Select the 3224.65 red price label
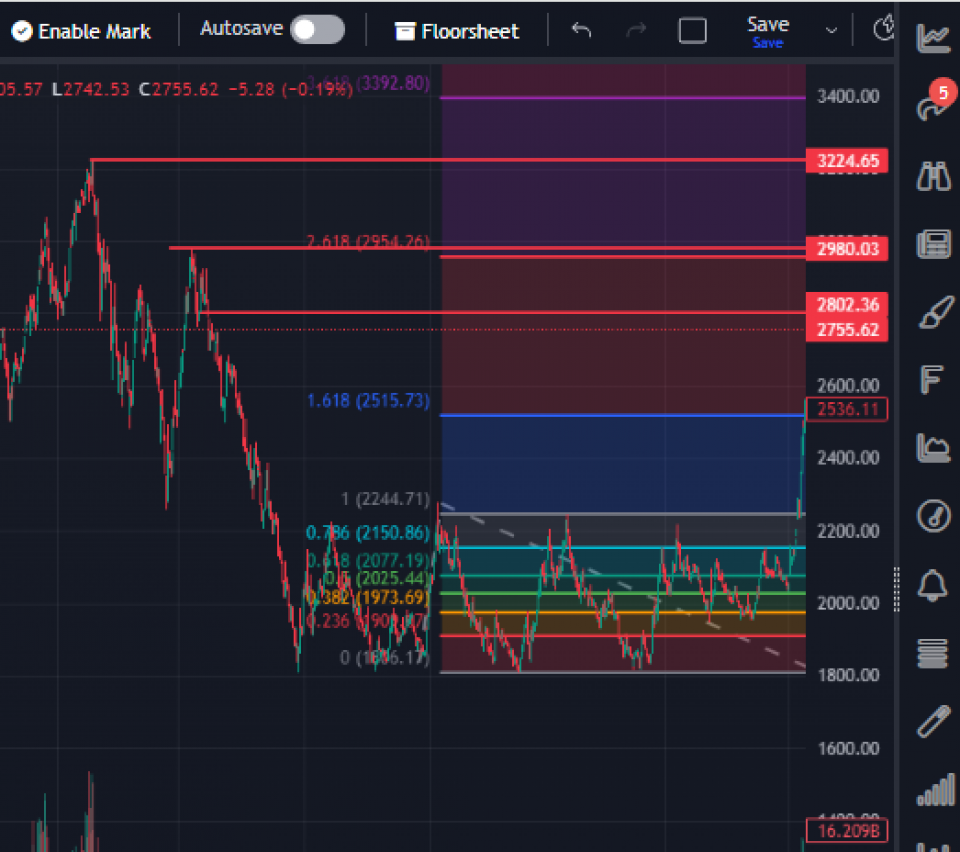The image size is (960, 852). coord(847,161)
